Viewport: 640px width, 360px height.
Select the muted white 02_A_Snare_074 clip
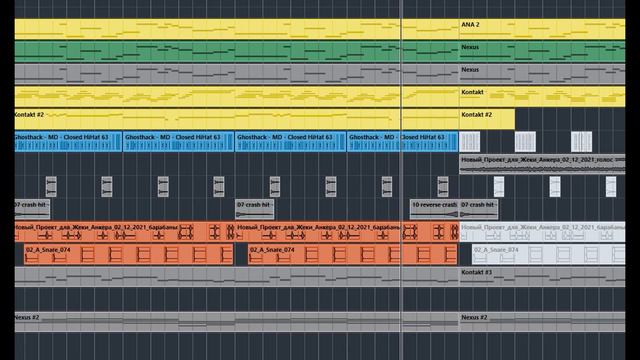pyautogui.click(x=549, y=254)
